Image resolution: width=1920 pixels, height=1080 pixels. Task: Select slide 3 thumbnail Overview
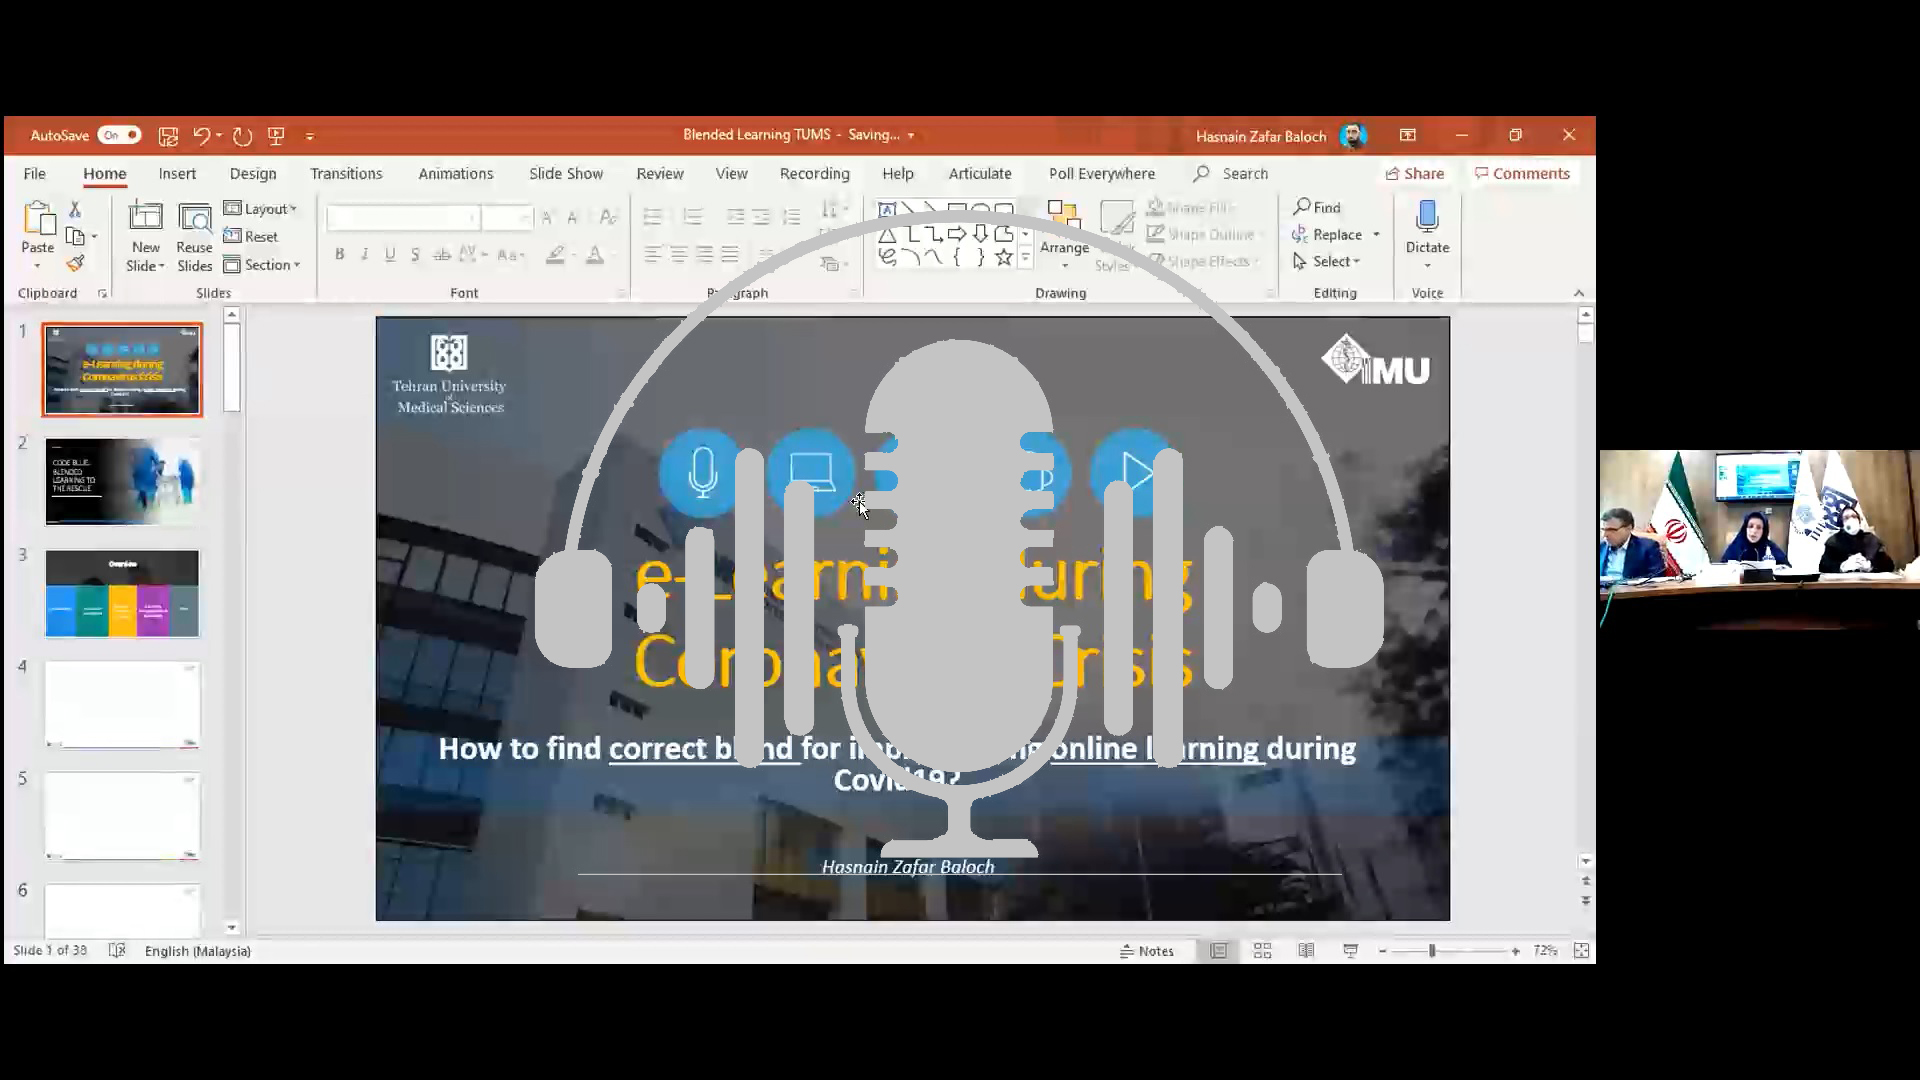pyautogui.click(x=122, y=593)
